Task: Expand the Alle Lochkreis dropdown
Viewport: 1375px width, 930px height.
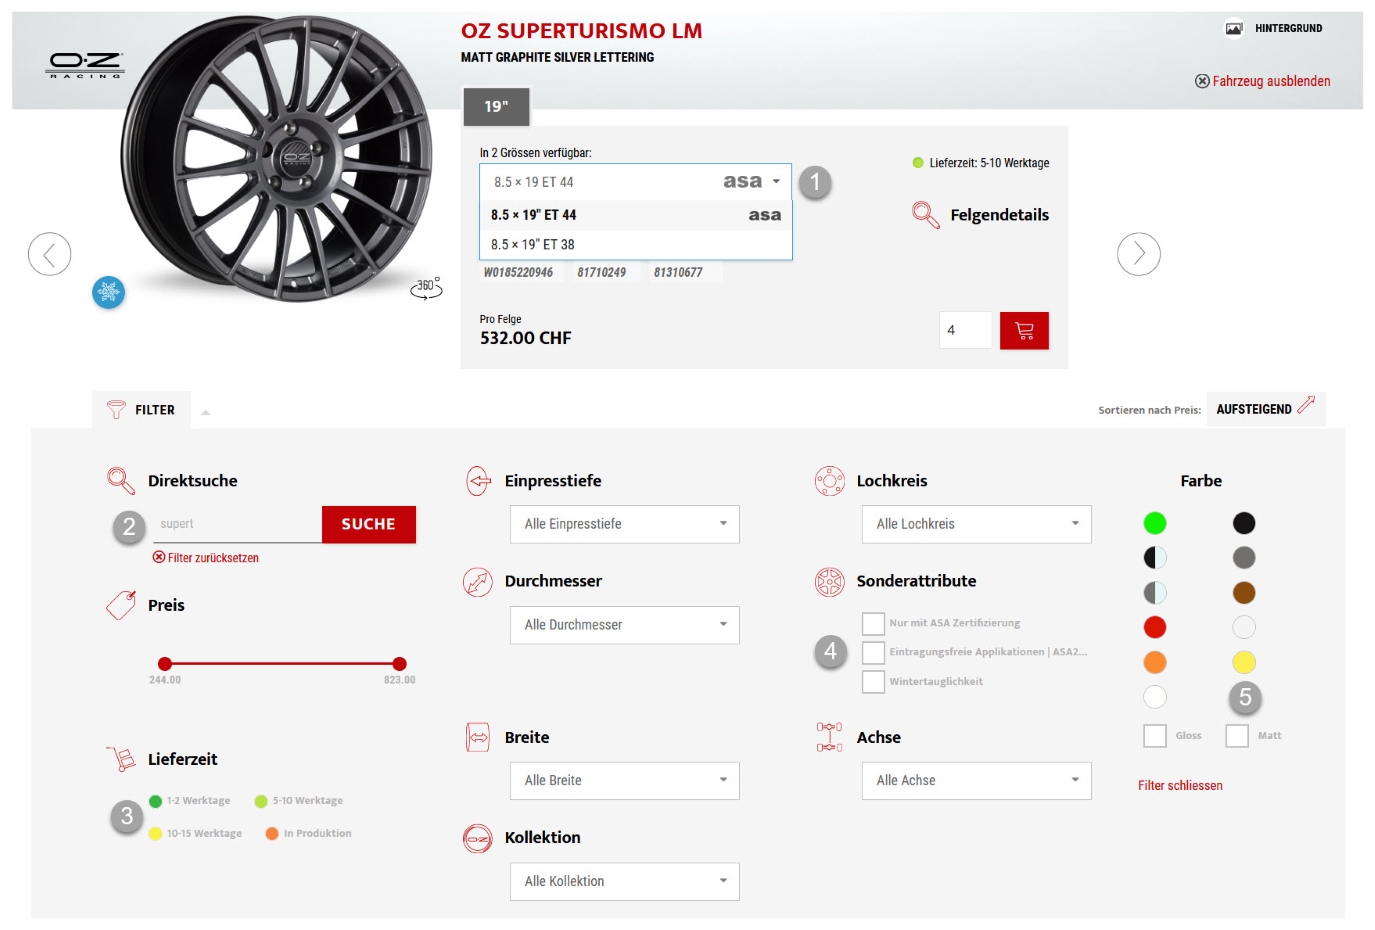Action: tap(976, 524)
